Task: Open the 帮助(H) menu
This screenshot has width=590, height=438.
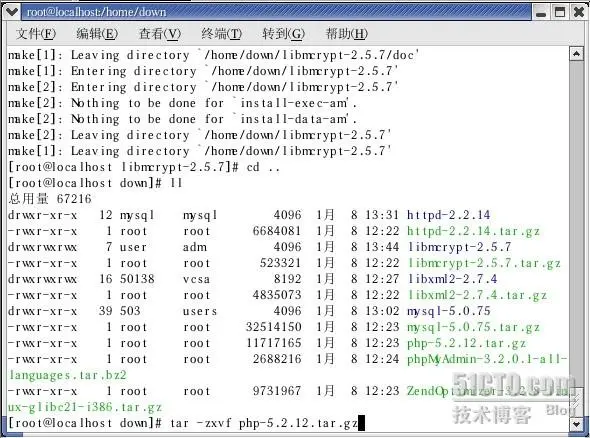Action: tap(346, 34)
